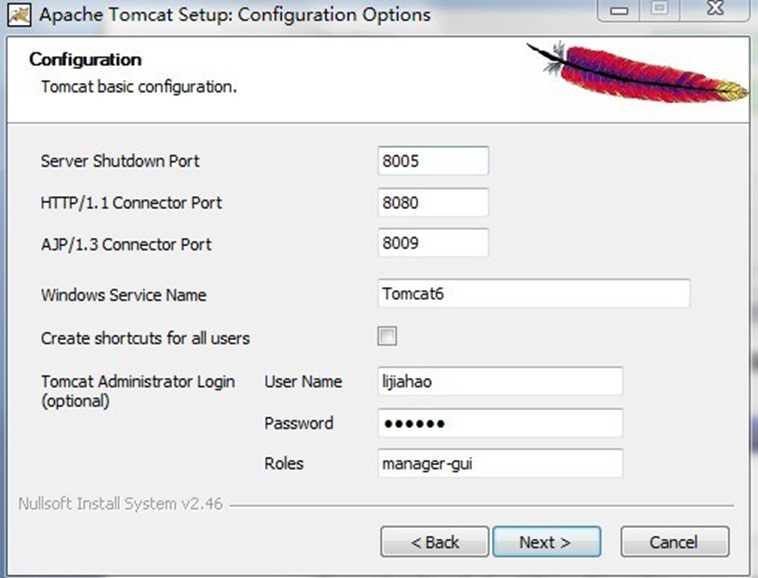Screen dimensions: 758x578
Task: Click the Server Shutdown Port field
Action: [433, 161]
